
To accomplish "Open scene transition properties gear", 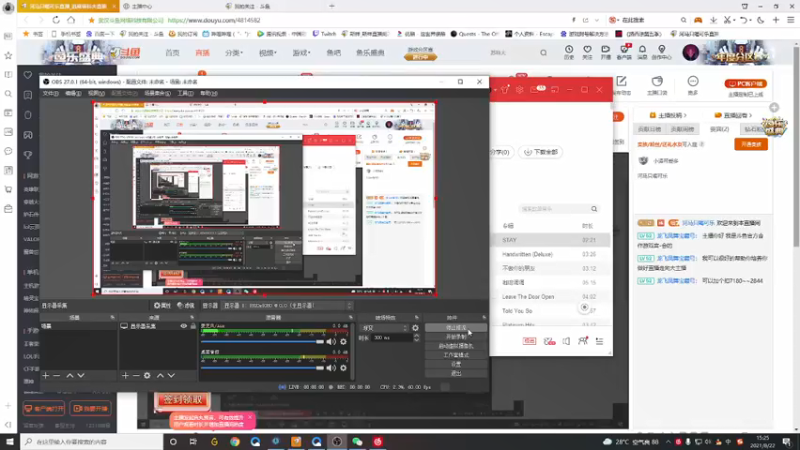I will click(415, 328).
